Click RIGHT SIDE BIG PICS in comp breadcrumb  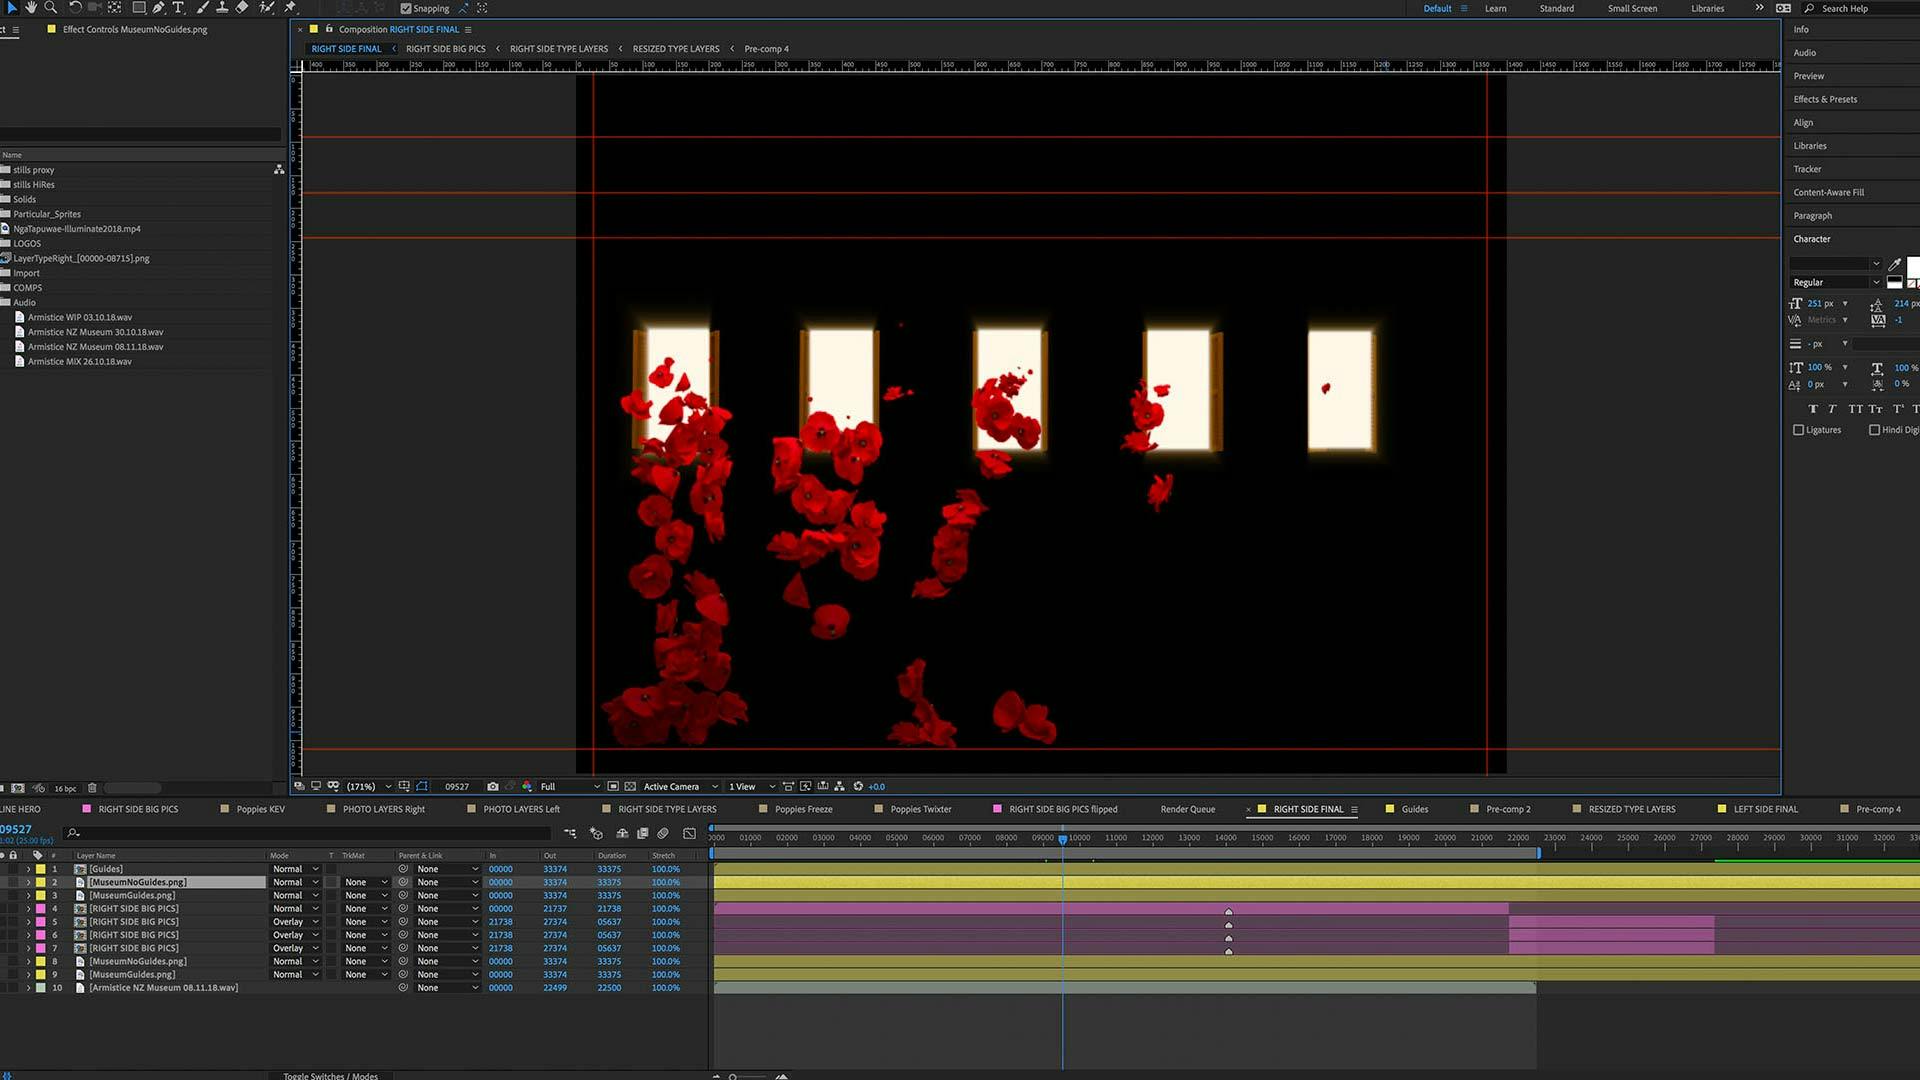(445, 49)
